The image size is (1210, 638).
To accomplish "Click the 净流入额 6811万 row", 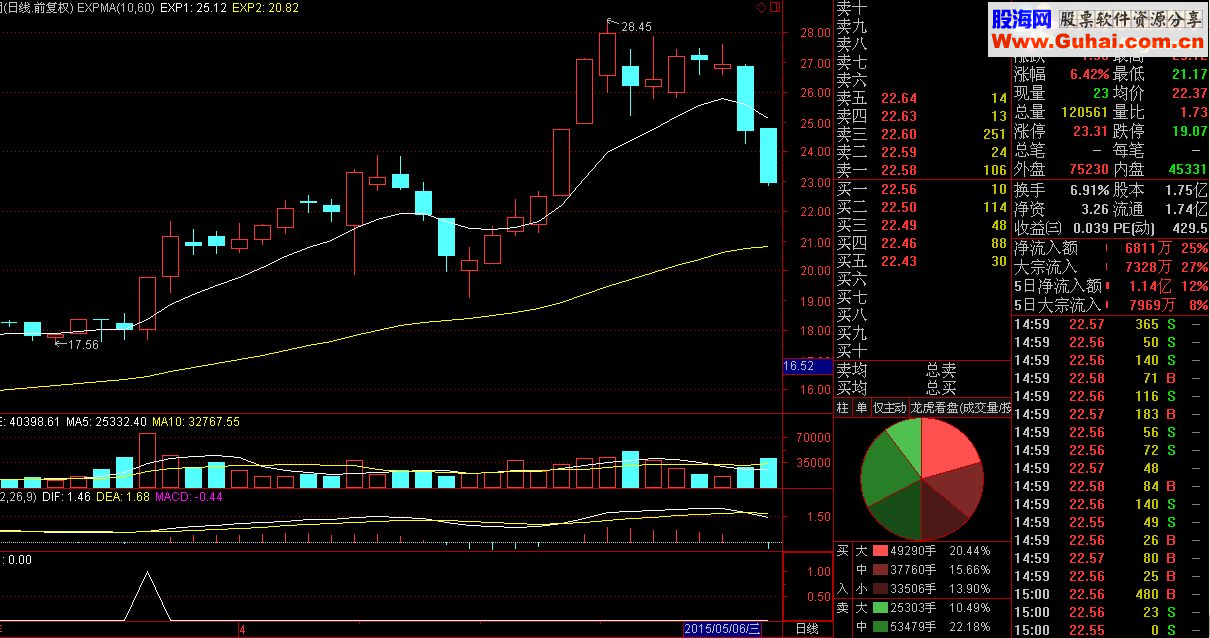I will coord(1111,247).
